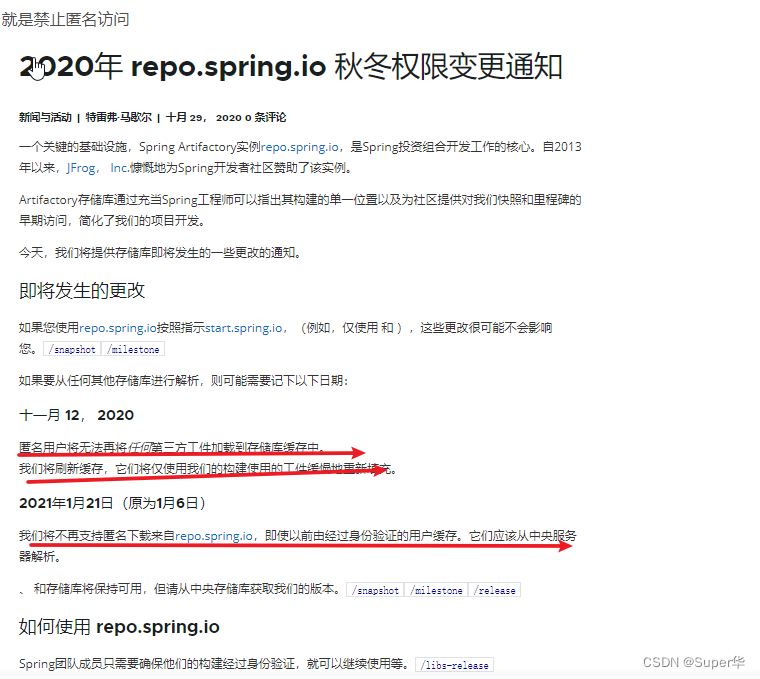Click the /snapshot tag beside /release
Viewport: 760px width, 679px height.
click(375, 590)
